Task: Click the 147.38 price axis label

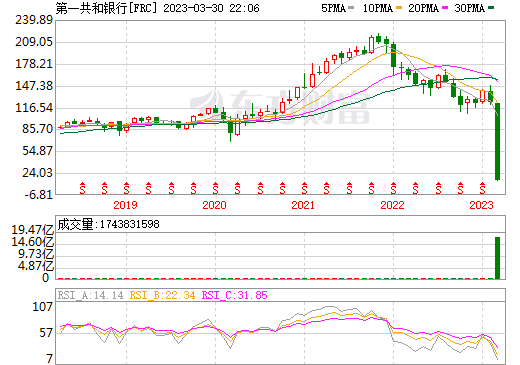Action: [x=34, y=86]
